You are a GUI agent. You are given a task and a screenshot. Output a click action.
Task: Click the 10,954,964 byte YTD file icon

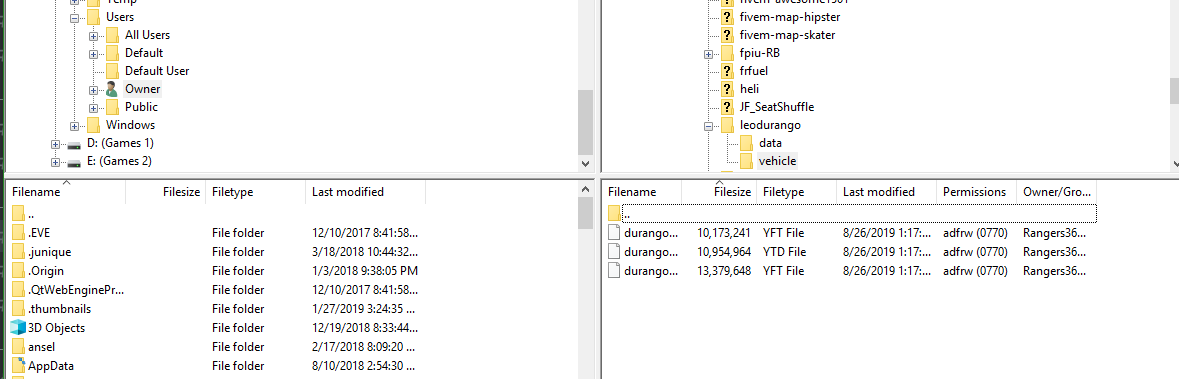614,252
